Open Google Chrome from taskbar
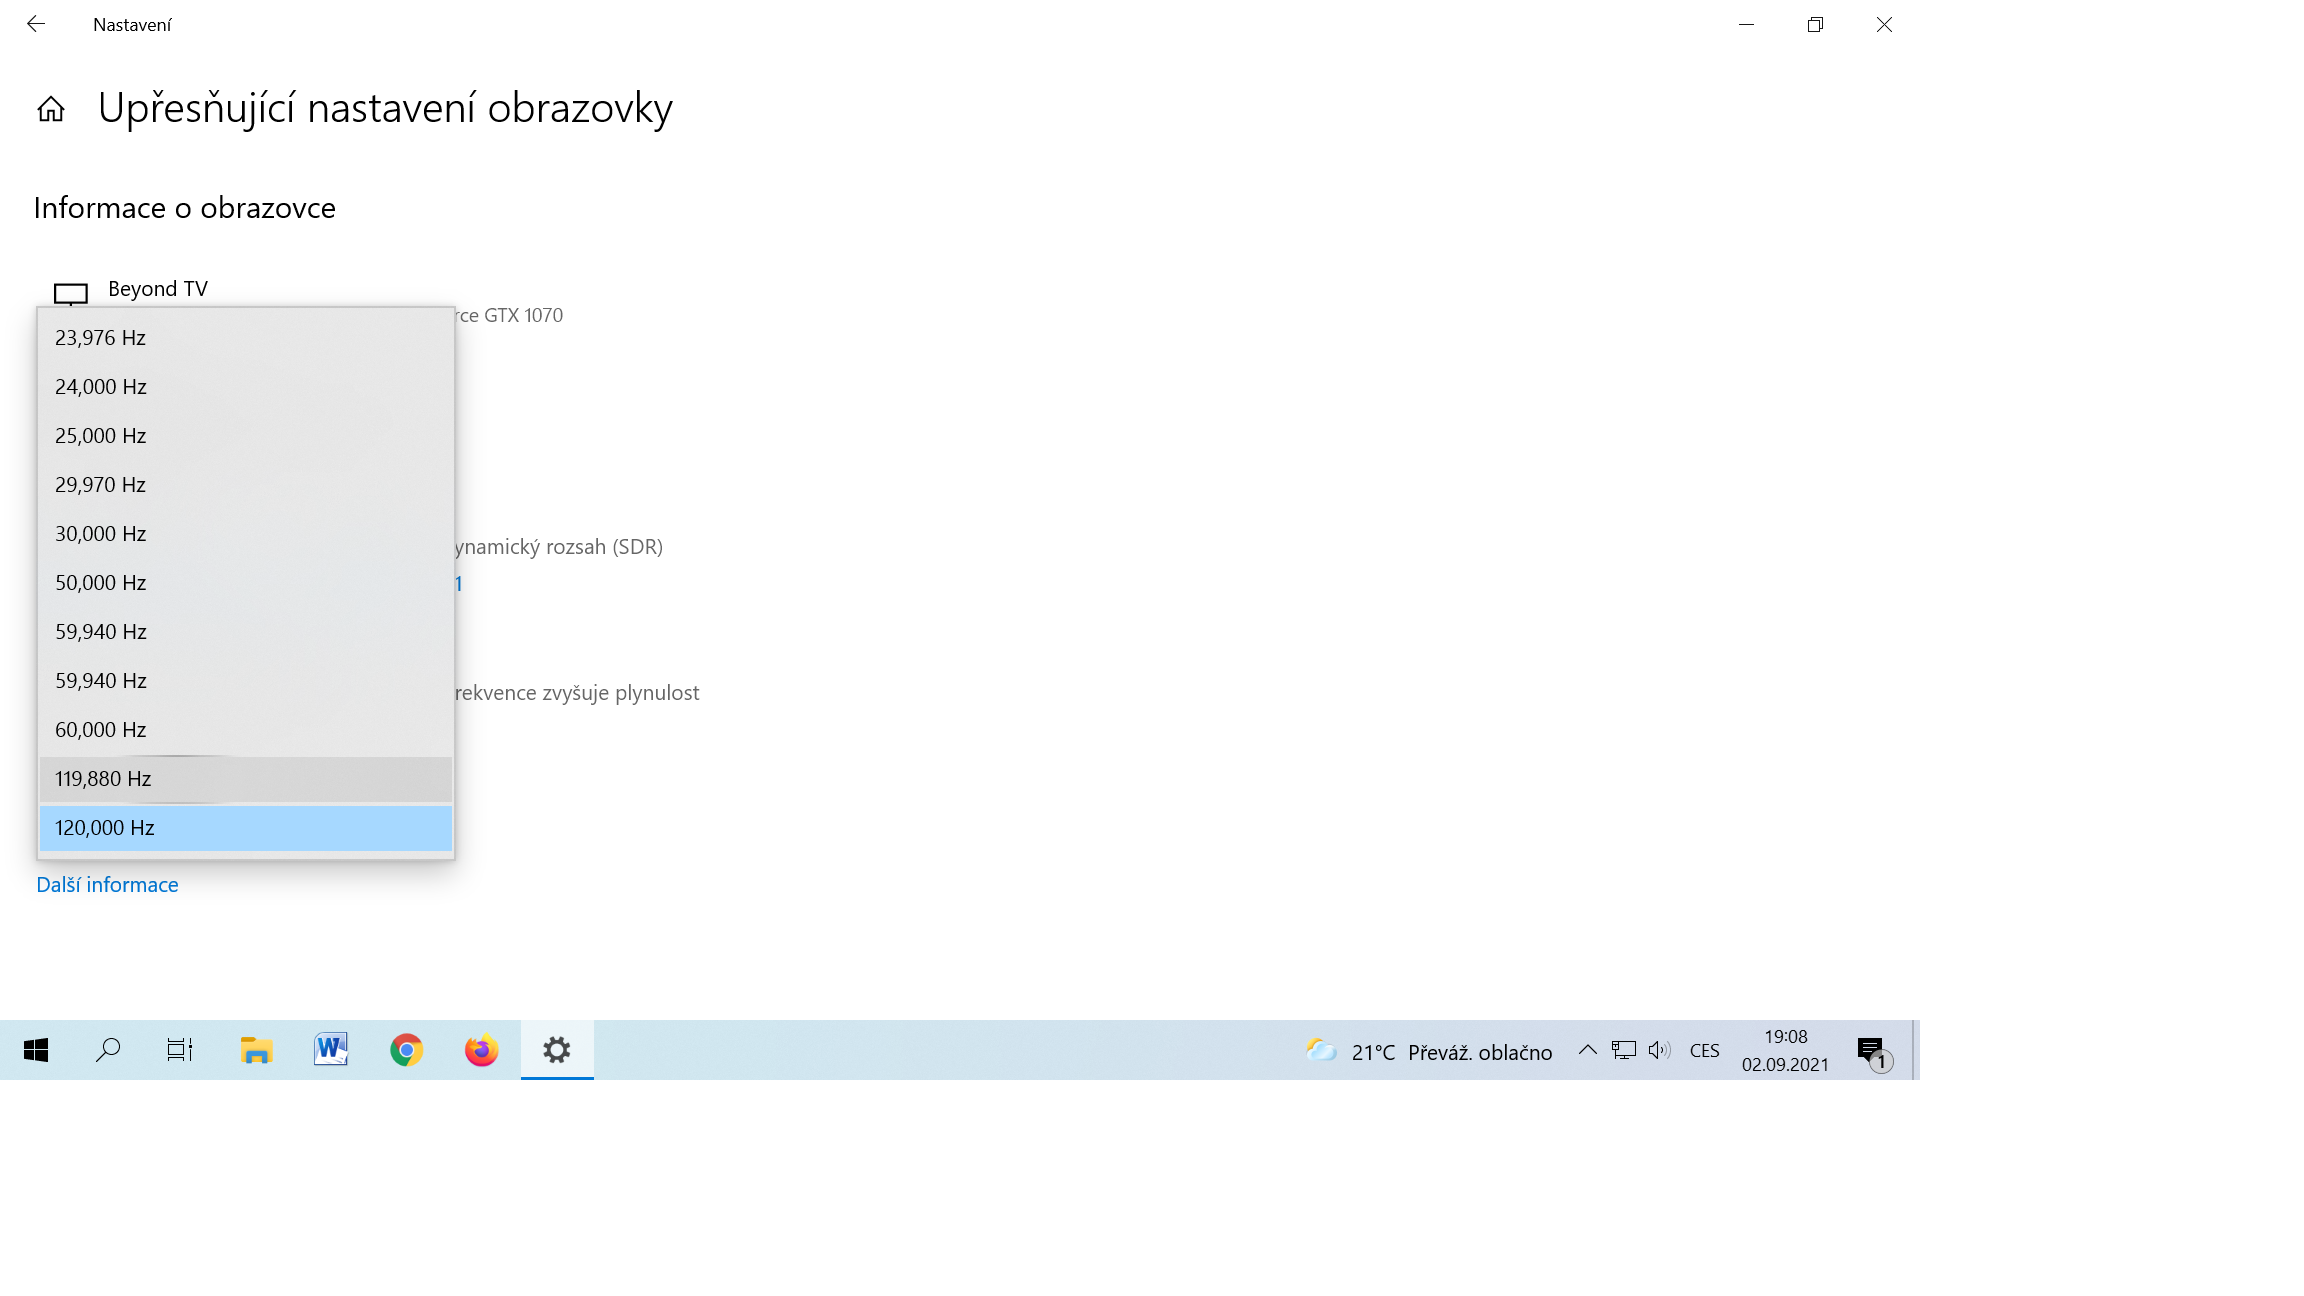 point(406,1050)
